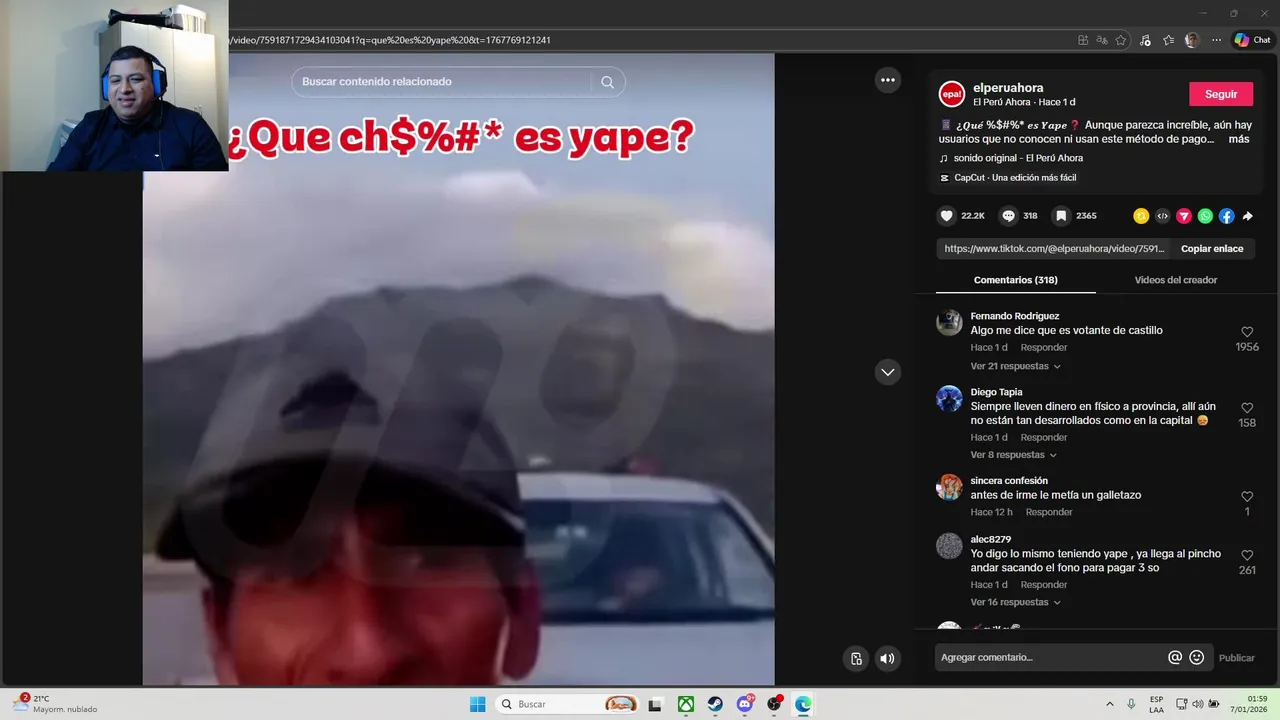Screen dimensions: 1280x720
Task: Open elperuahora profile avatar
Action: click(951, 94)
